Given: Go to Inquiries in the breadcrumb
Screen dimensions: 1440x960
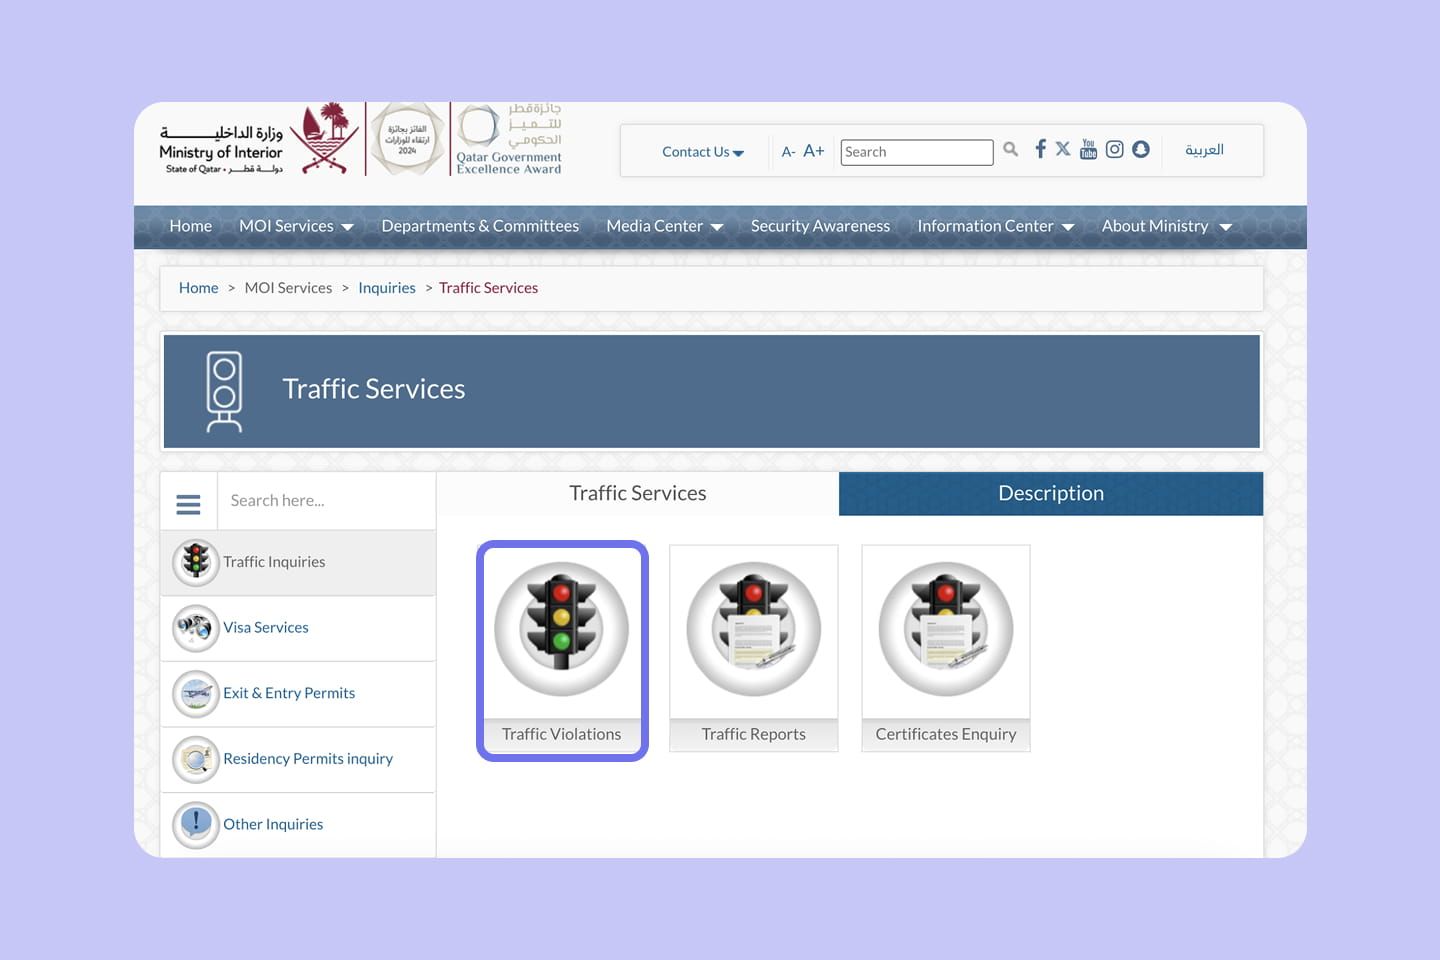Looking at the screenshot, I should click(x=386, y=288).
